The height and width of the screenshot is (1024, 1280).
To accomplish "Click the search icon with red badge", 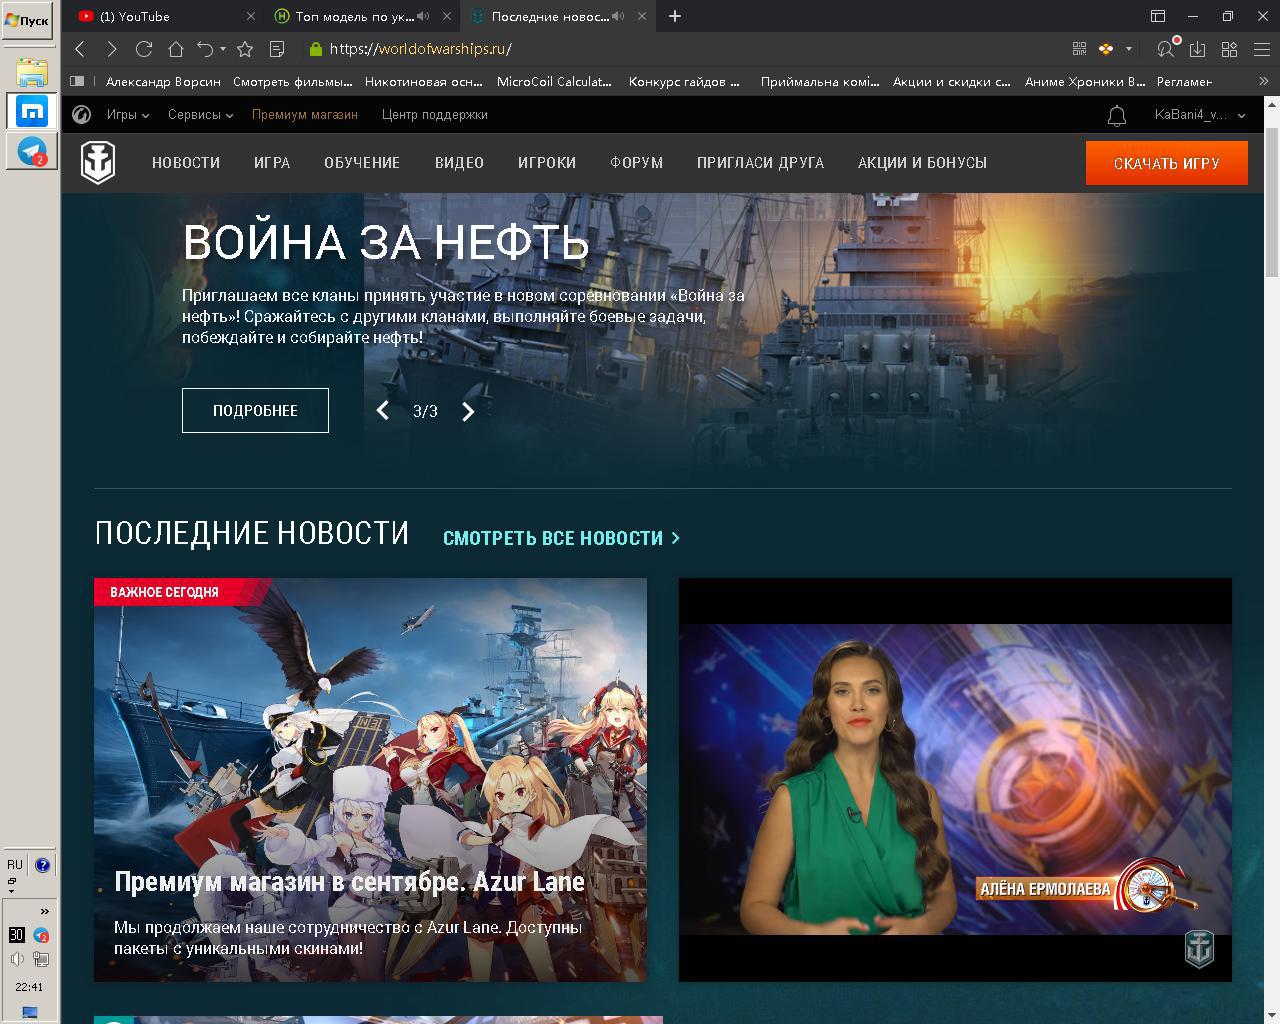I will (x=1166, y=49).
